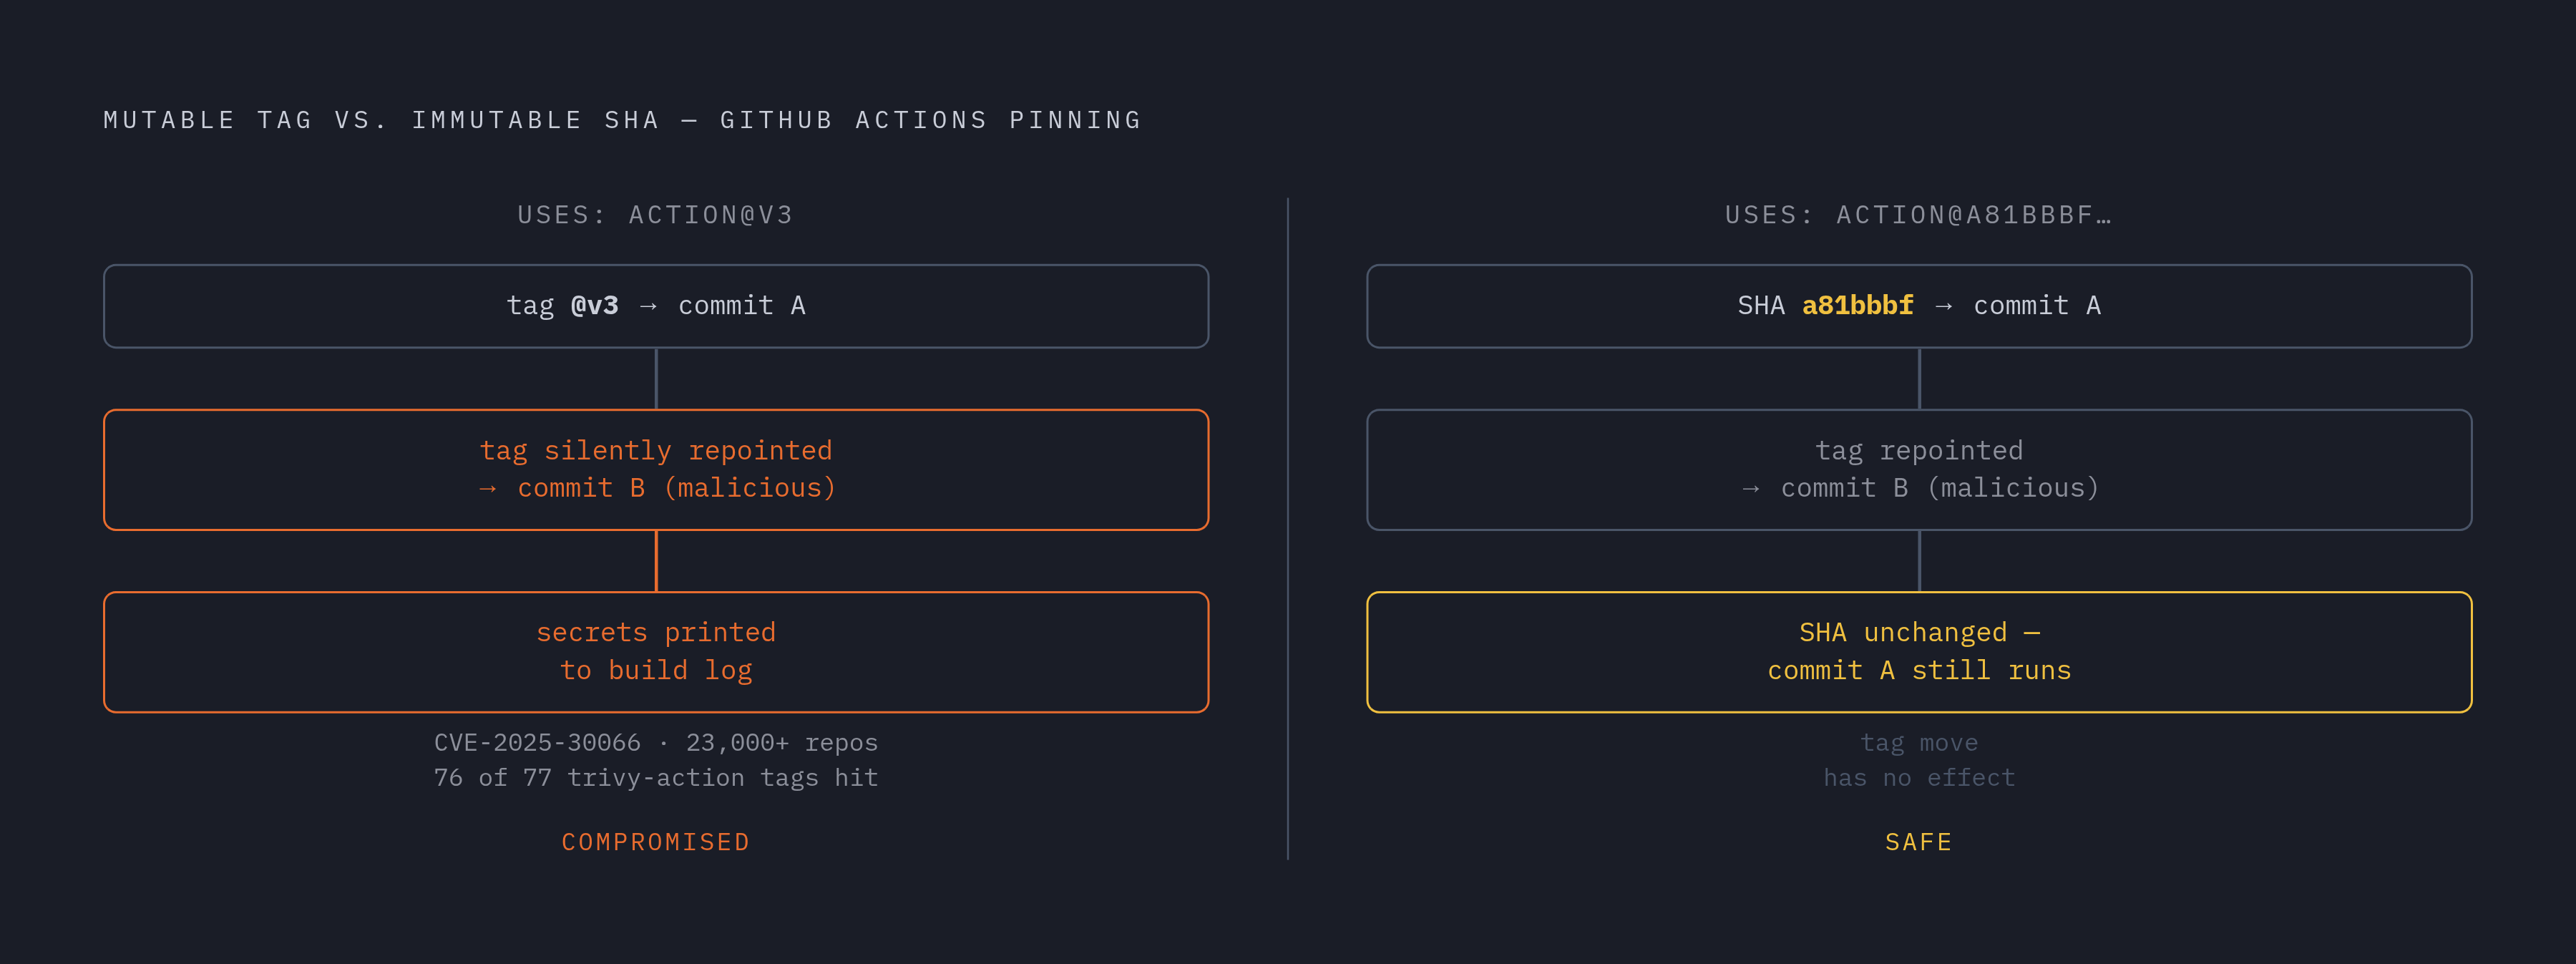The width and height of the screenshot is (2576, 964).
Task: Click the 'tag @v3 → commit A' box
Action: point(656,306)
